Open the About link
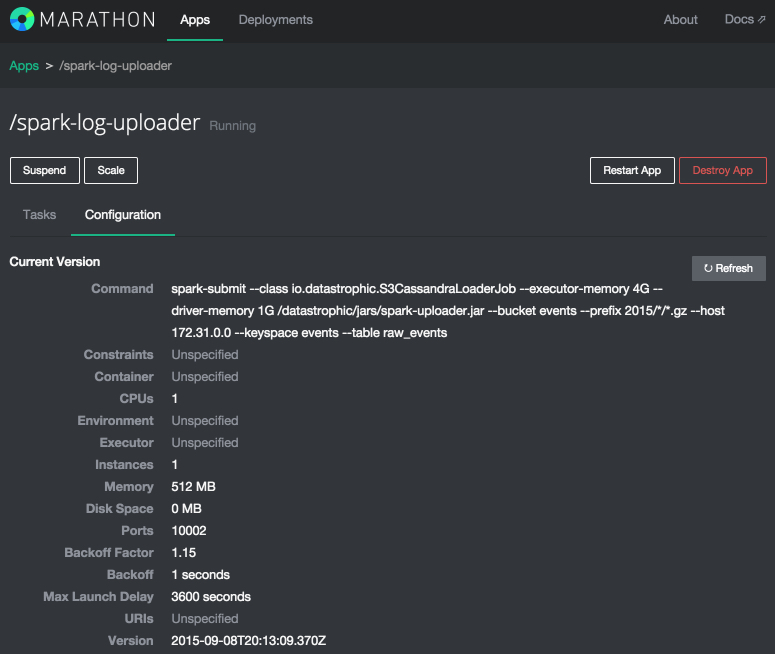 (x=680, y=20)
